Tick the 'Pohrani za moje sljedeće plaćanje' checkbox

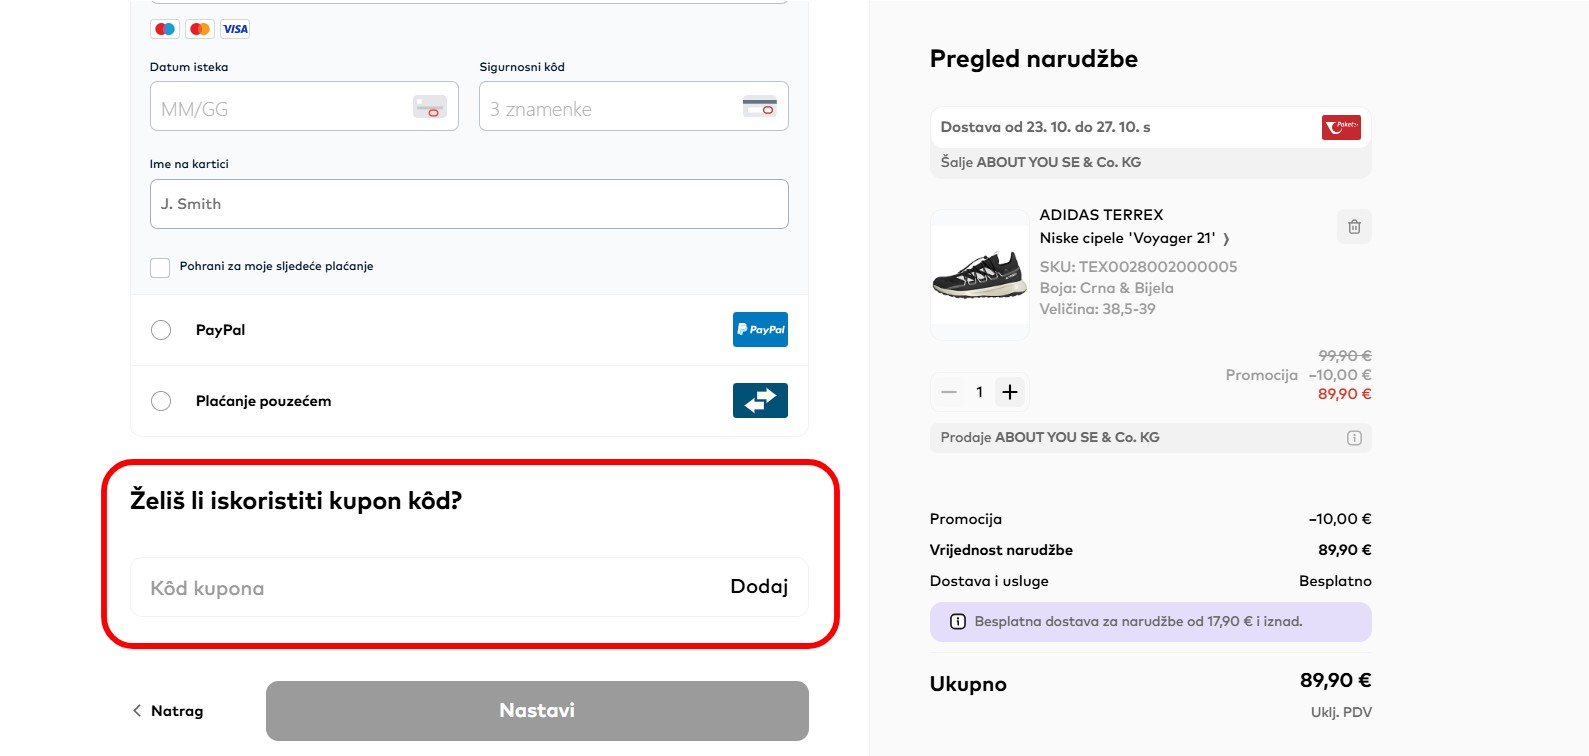coord(160,267)
